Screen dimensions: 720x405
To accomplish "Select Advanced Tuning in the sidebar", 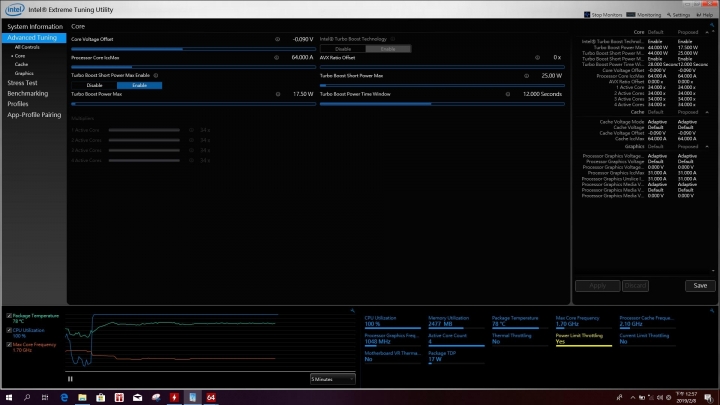I will point(34,38).
